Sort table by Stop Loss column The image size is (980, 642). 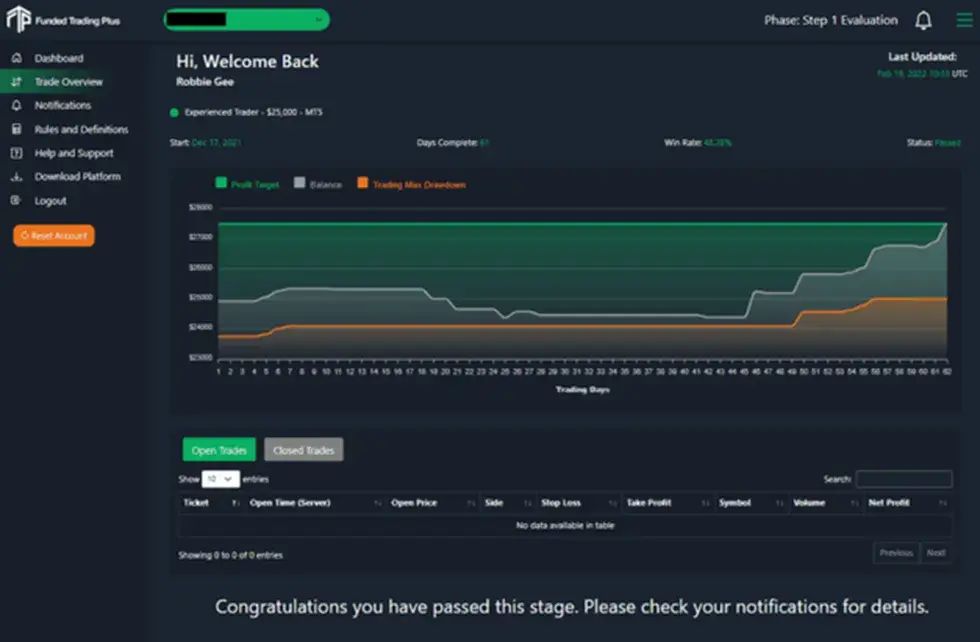(x=579, y=503)
